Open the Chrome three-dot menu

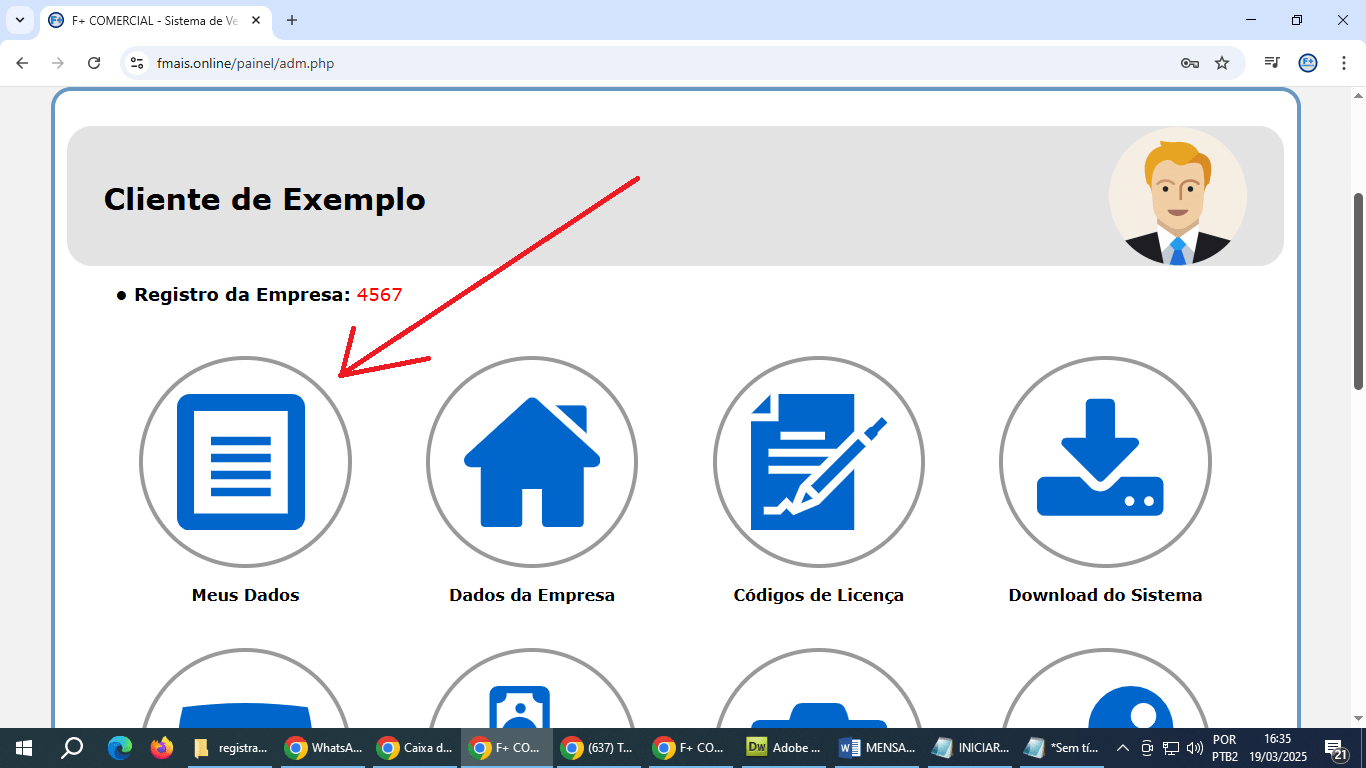(x=1344, y=63)
